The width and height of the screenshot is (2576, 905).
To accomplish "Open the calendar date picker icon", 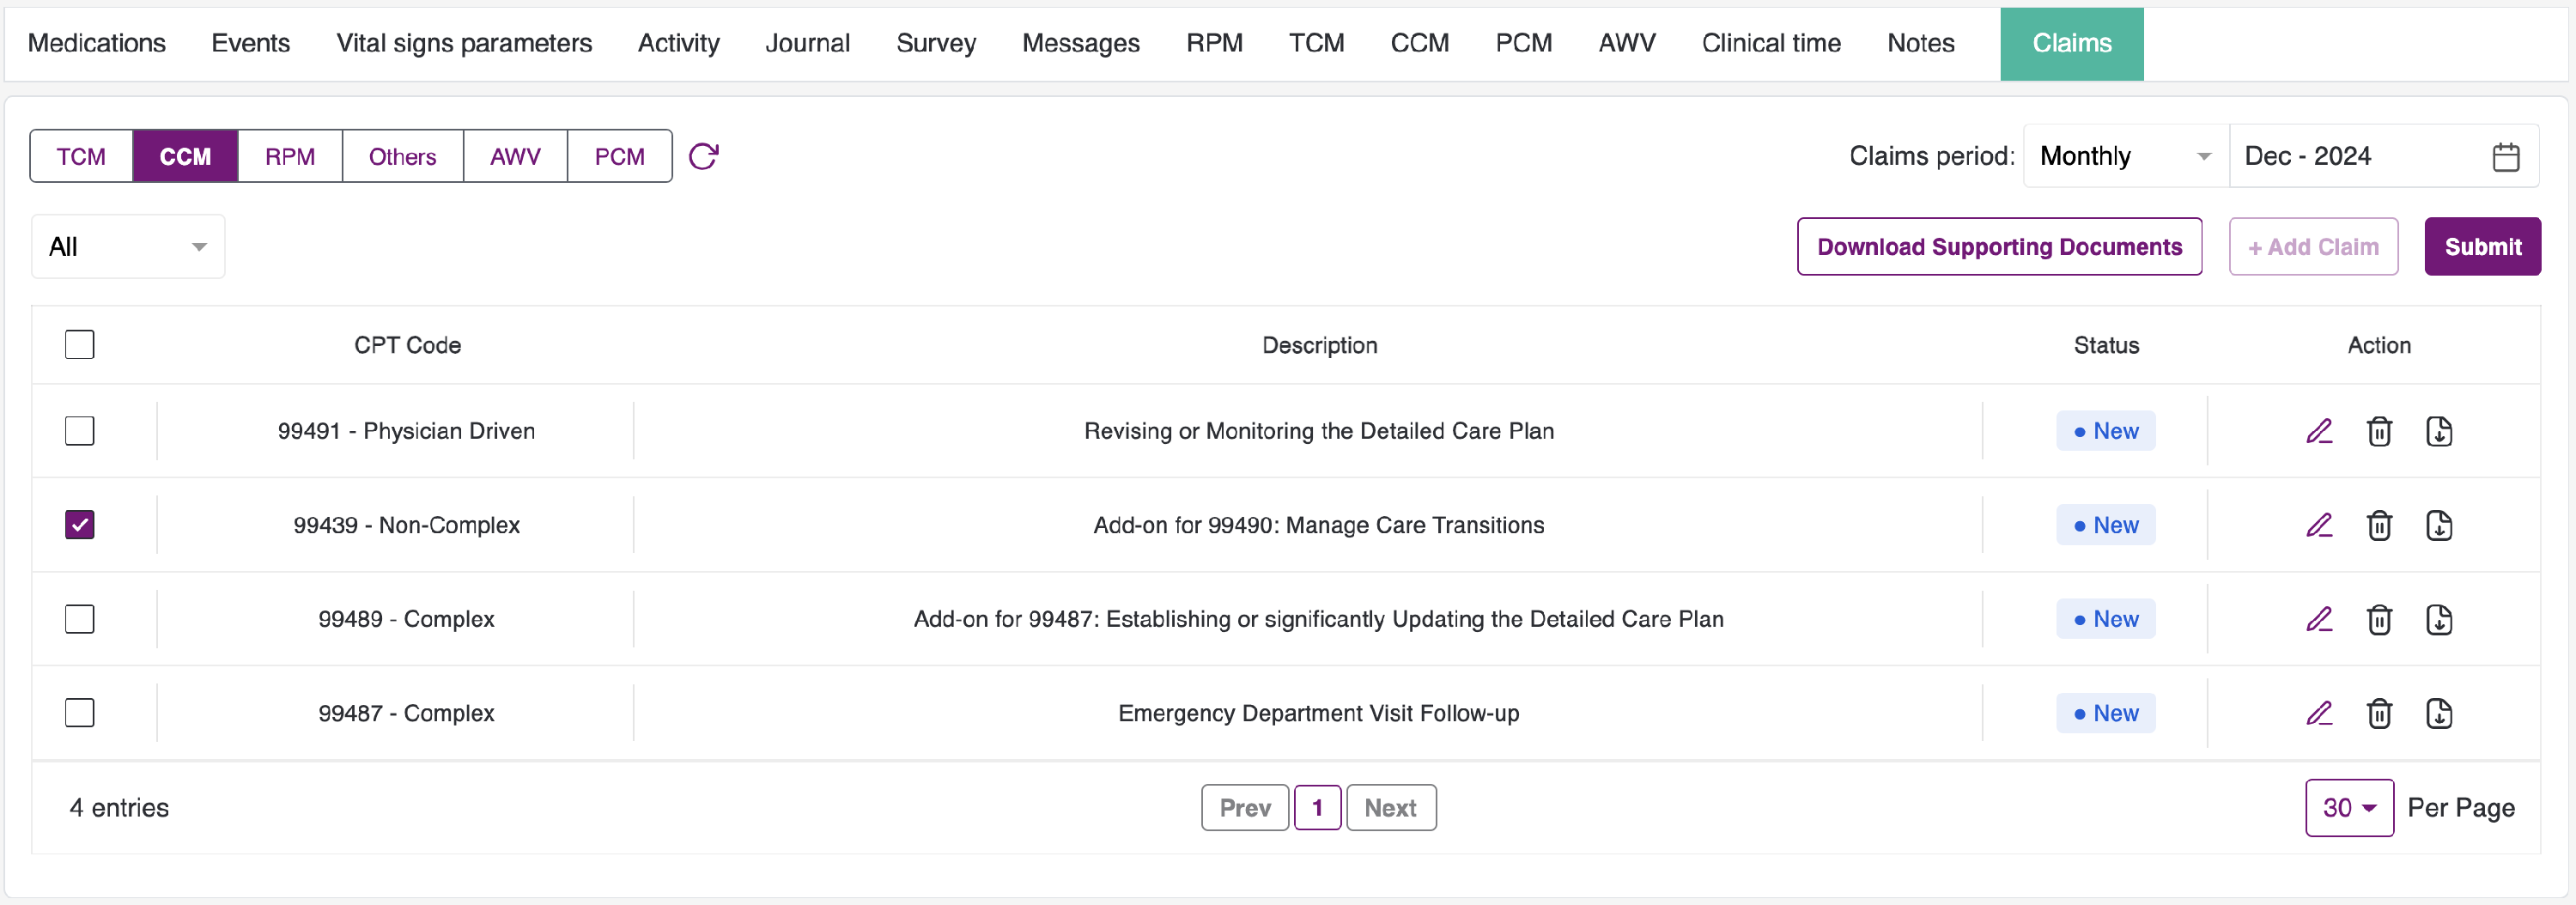I will click(x=2505, y=157).
